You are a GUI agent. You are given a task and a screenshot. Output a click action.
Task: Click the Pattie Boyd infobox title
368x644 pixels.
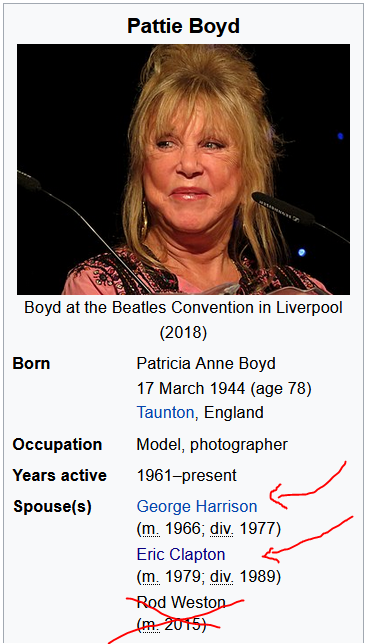coord(183,26)
